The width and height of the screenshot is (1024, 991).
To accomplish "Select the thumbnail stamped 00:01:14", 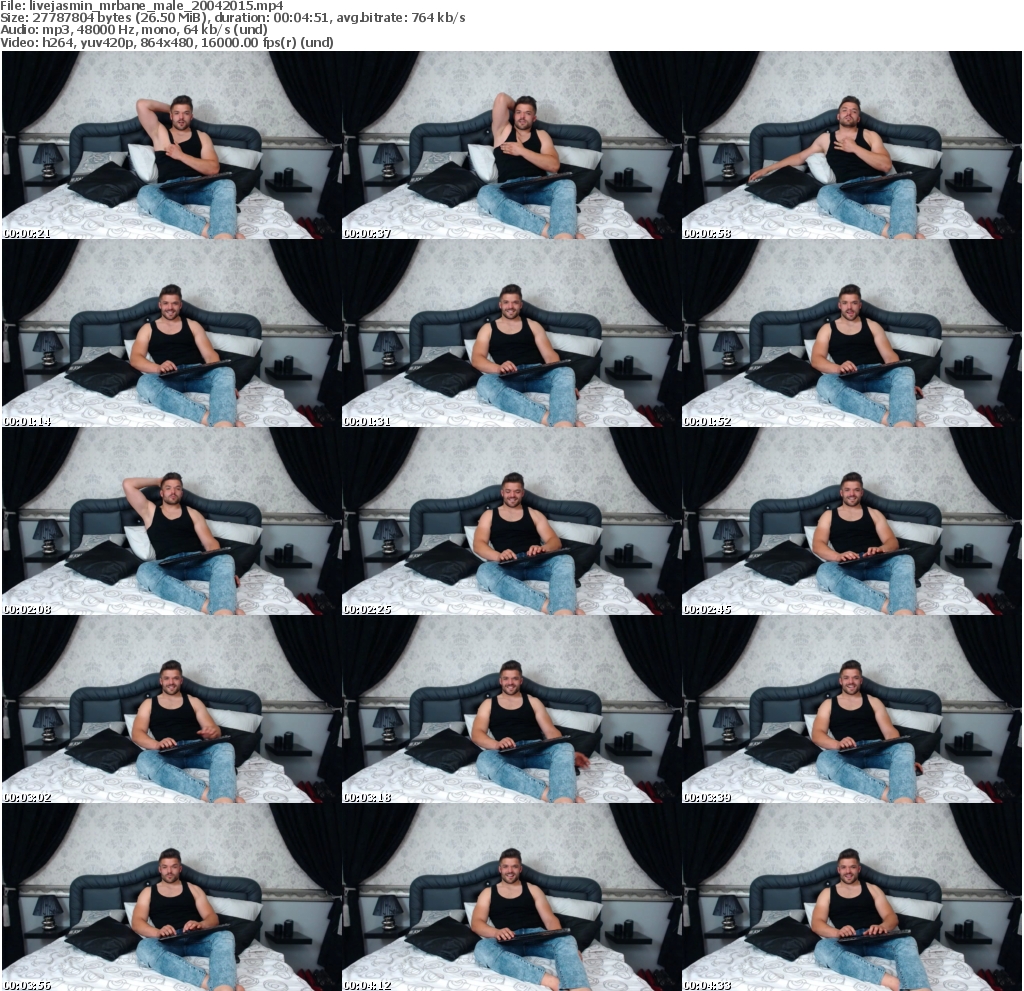I will click(172, 333).
